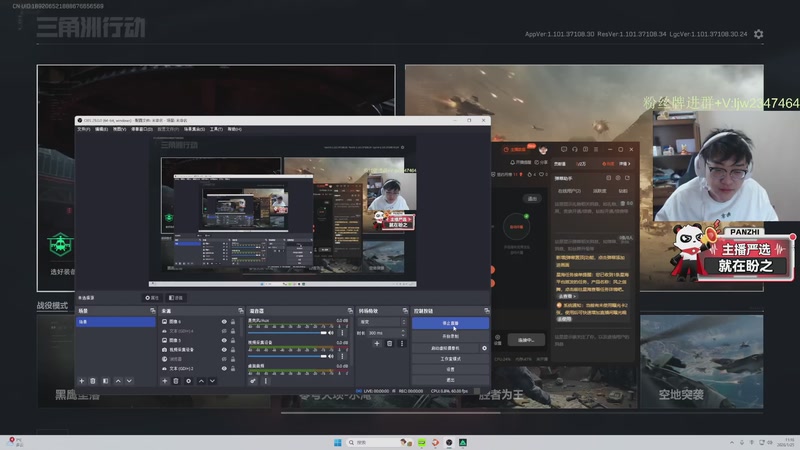The image size is (800, 450).
Task: Delete selected scene with Scenes panel trash icon
Action: tap(93, 381)
